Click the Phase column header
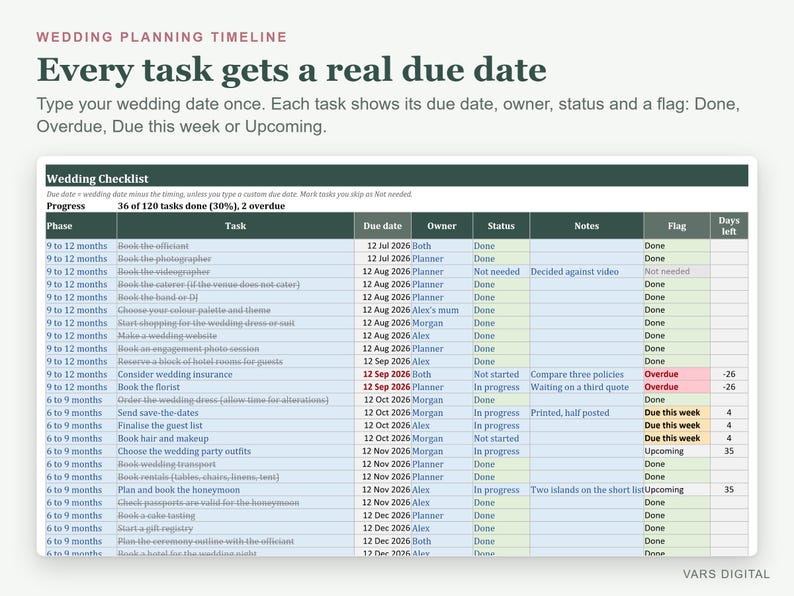 click(x=81, y=226)
